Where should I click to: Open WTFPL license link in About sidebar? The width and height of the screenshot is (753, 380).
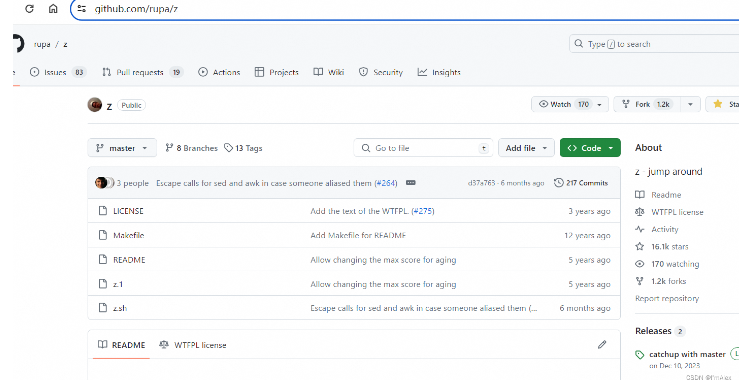coord(669,212)
